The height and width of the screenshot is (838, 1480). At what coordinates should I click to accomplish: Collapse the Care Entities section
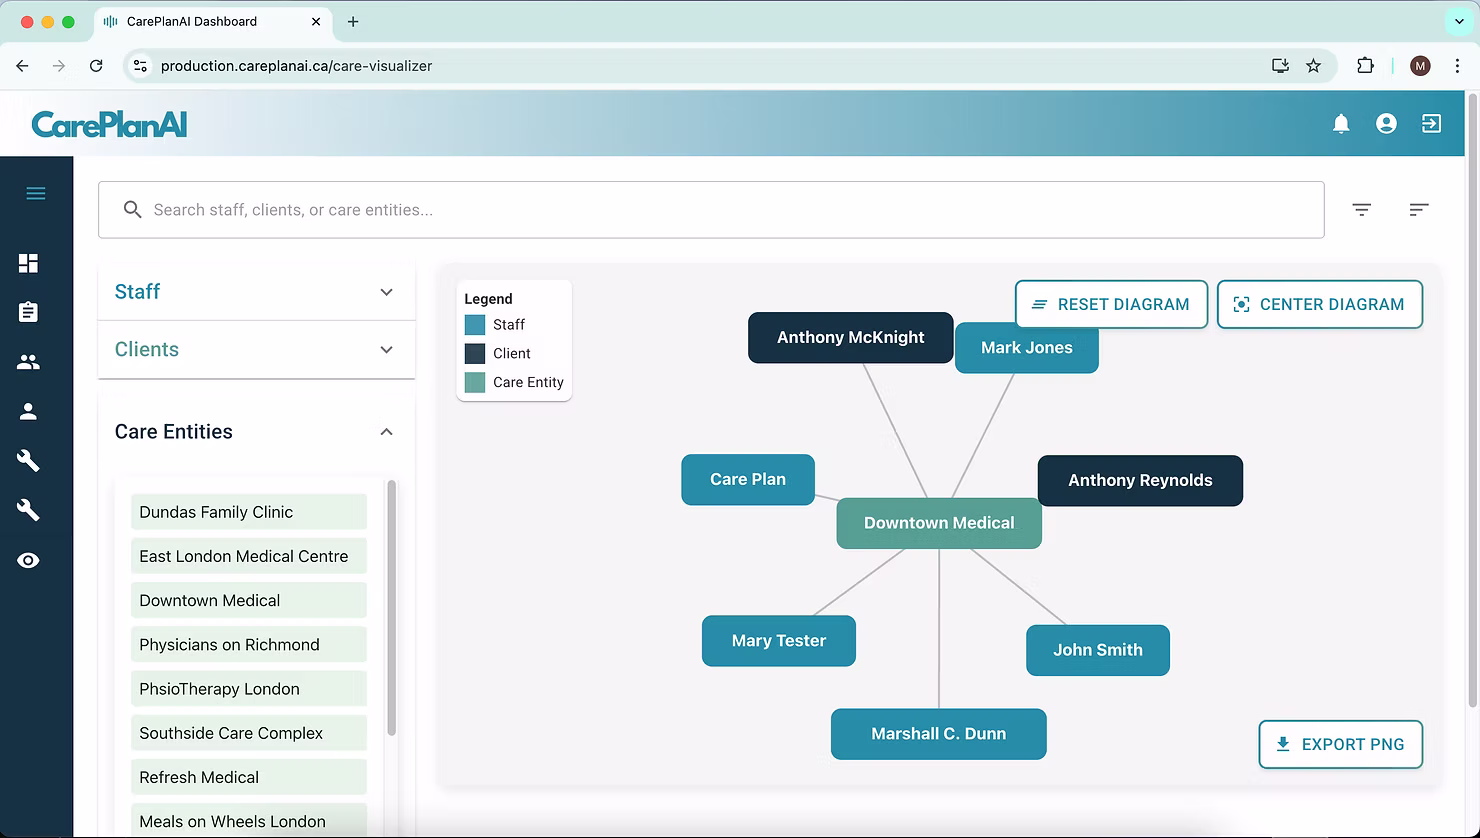(386, 431)
